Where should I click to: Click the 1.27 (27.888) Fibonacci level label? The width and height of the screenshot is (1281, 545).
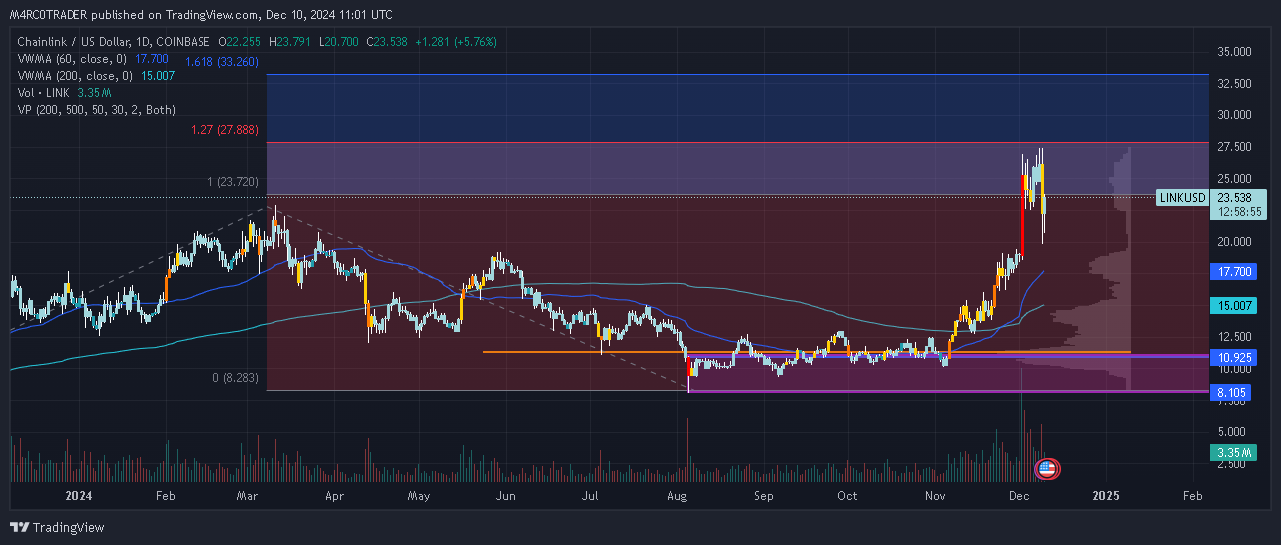225,130
